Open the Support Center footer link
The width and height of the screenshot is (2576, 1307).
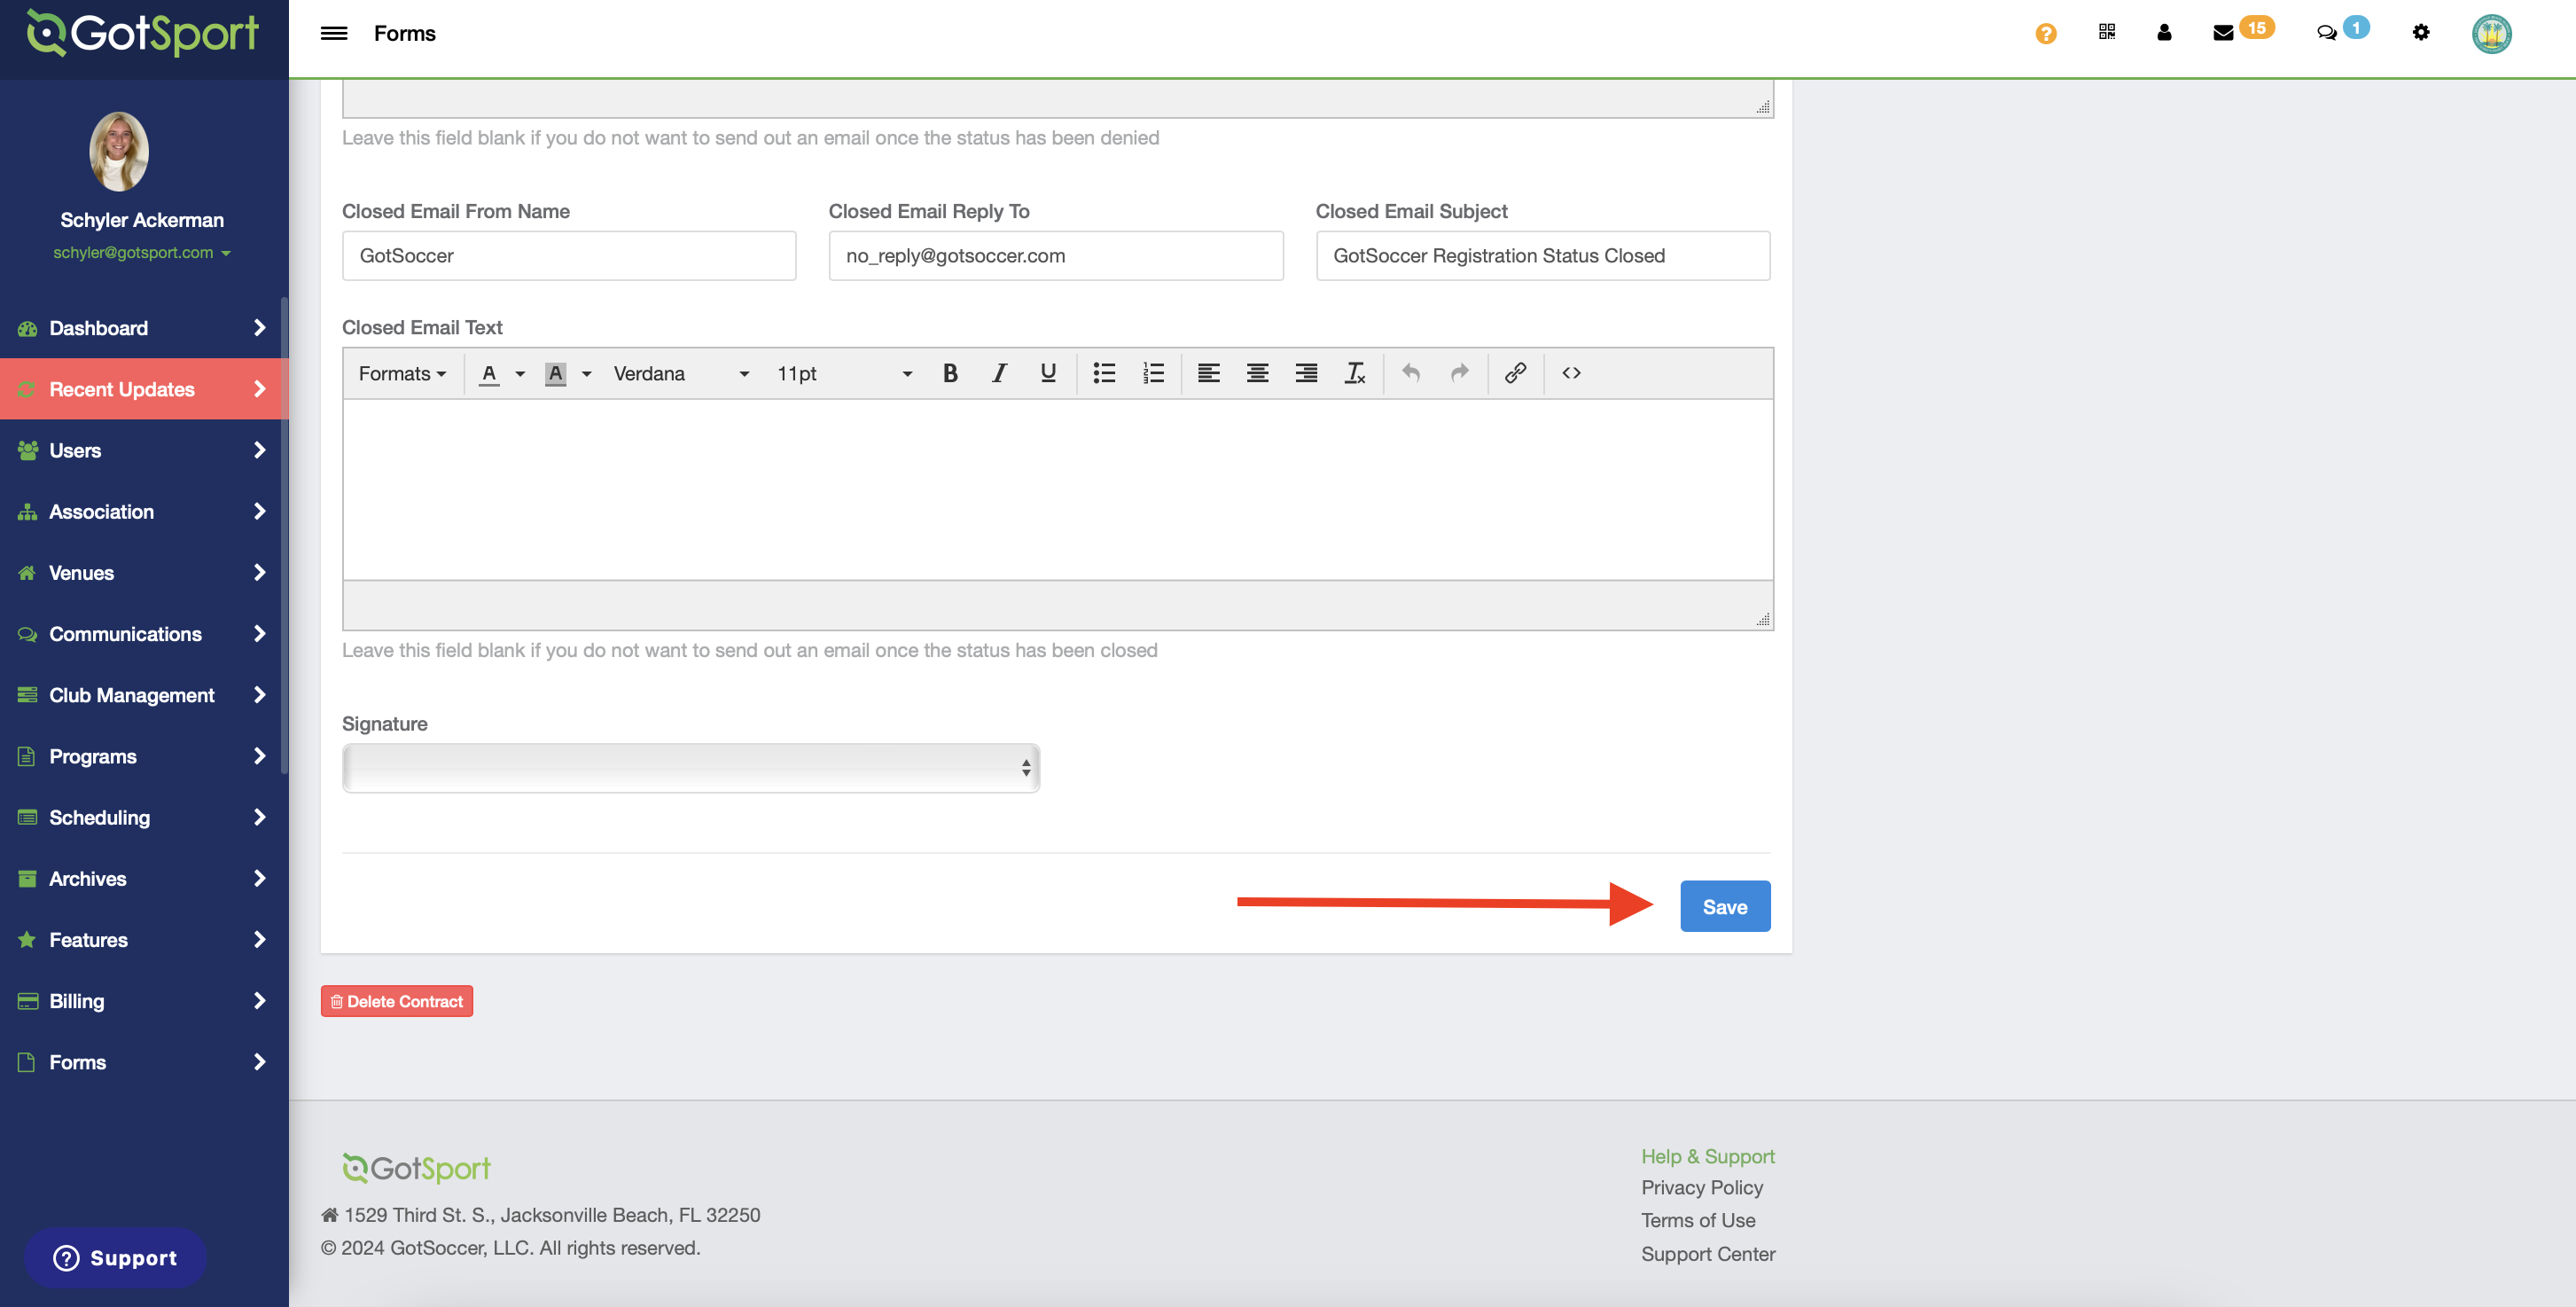tap(1708, 1254)
